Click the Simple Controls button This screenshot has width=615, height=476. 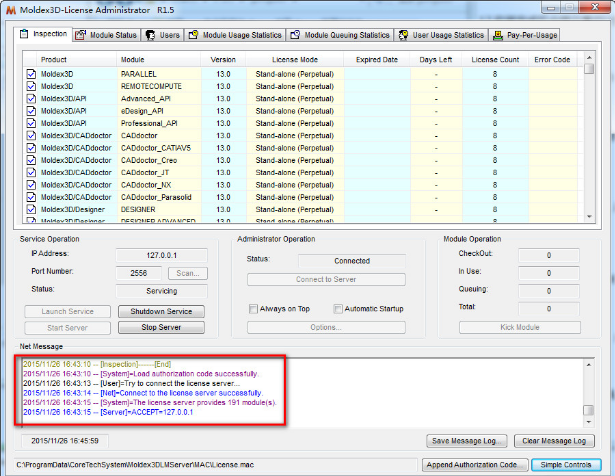point(566,465)
